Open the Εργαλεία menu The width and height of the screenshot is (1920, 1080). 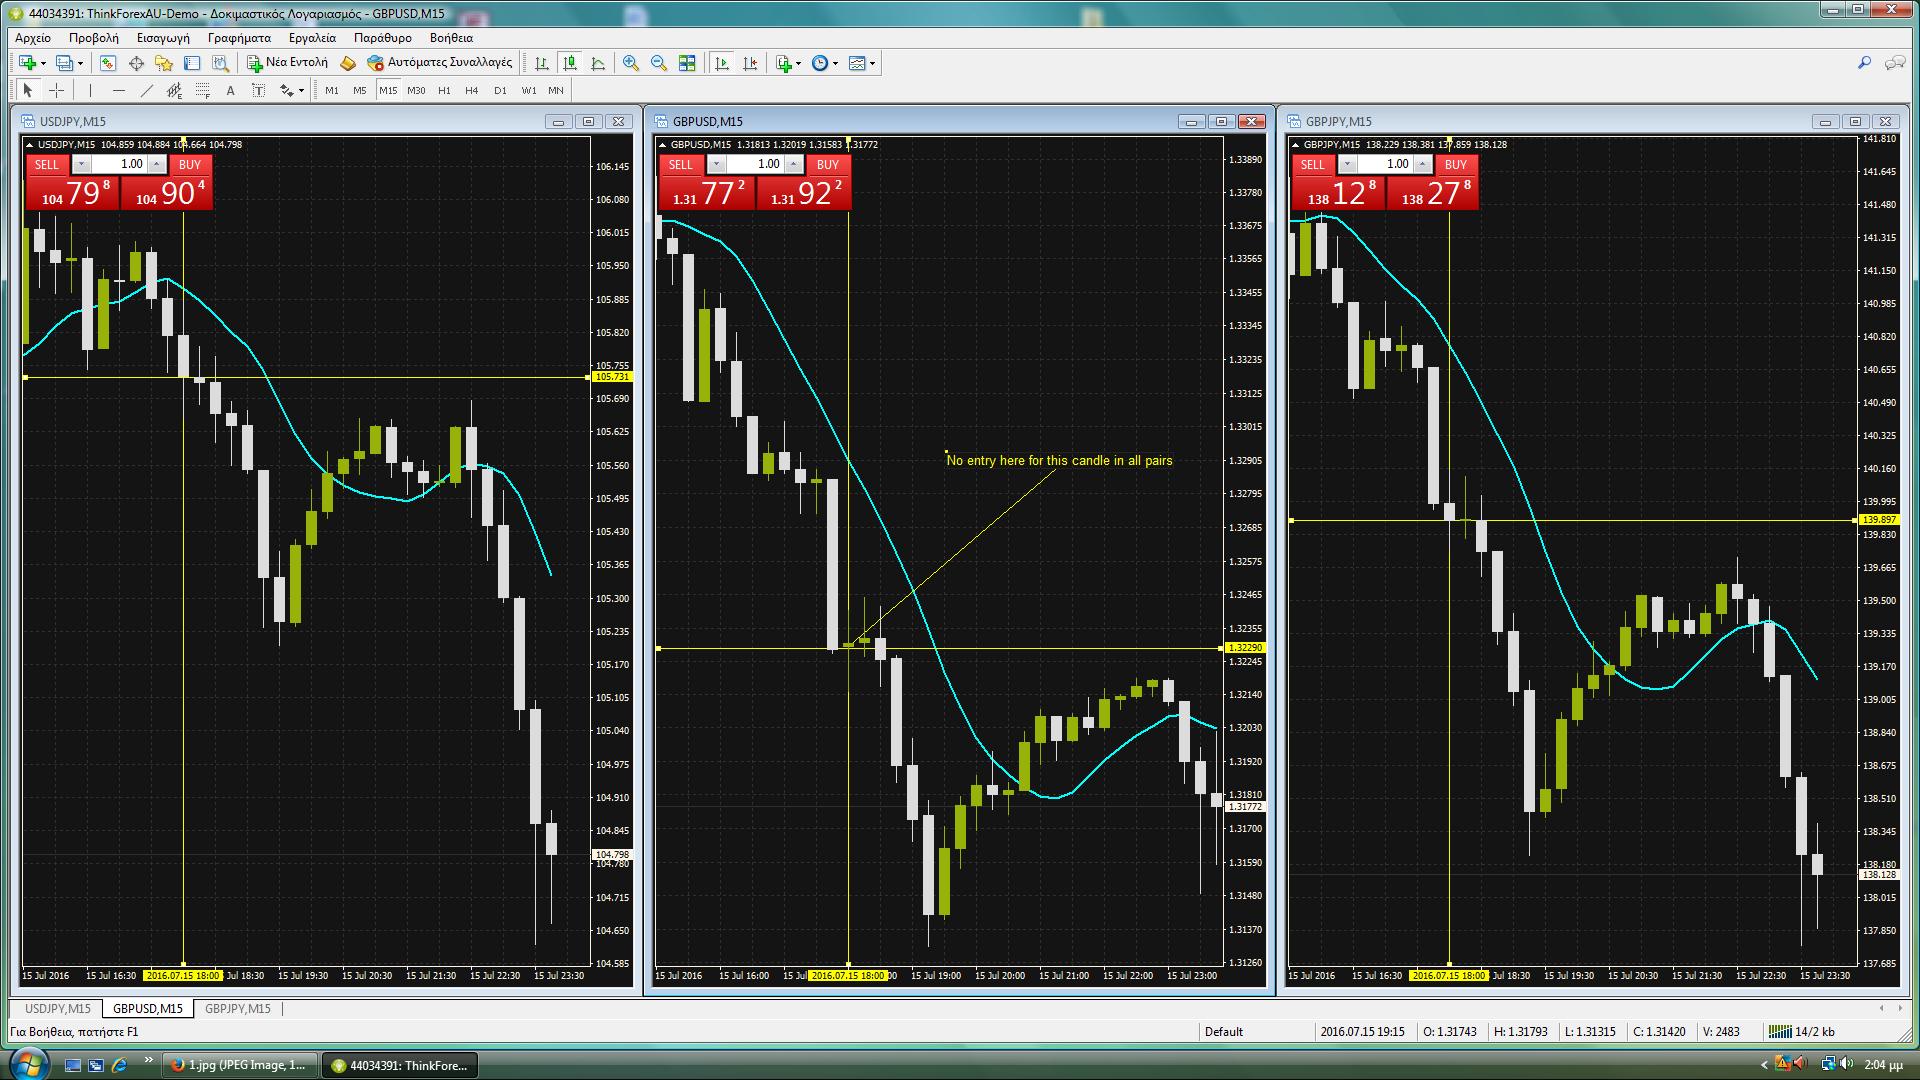coord(312,37)
